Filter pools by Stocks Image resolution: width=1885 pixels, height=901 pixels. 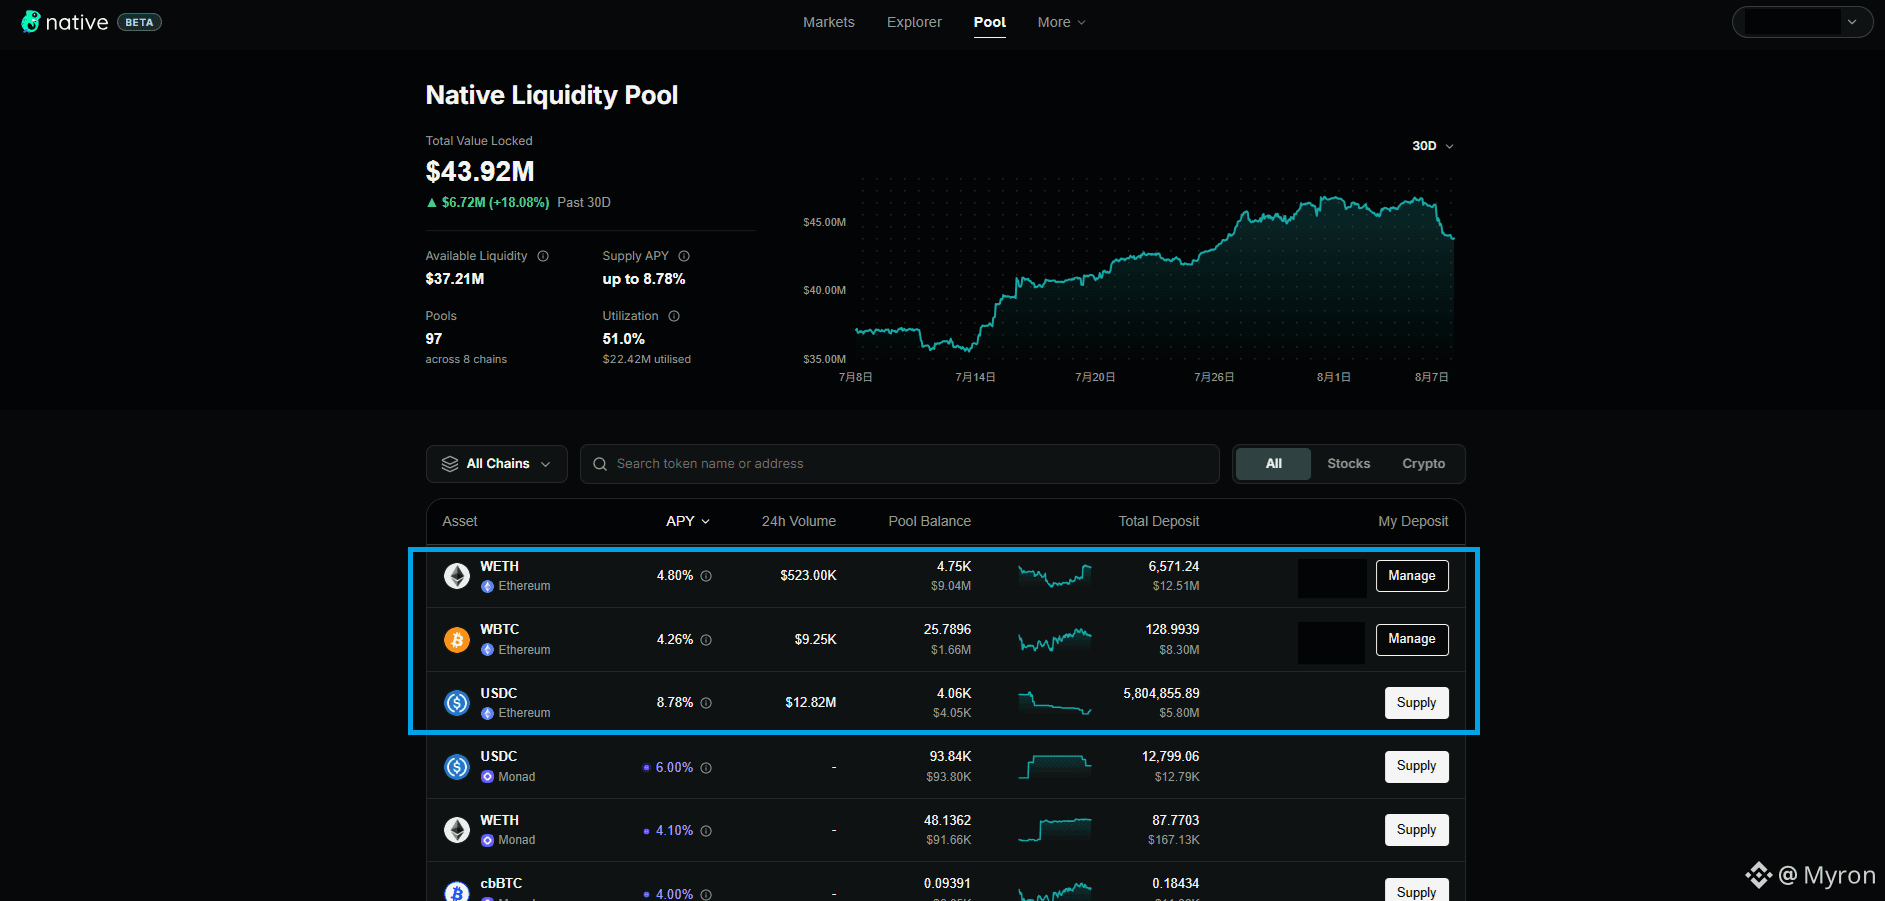(1348, 464)
